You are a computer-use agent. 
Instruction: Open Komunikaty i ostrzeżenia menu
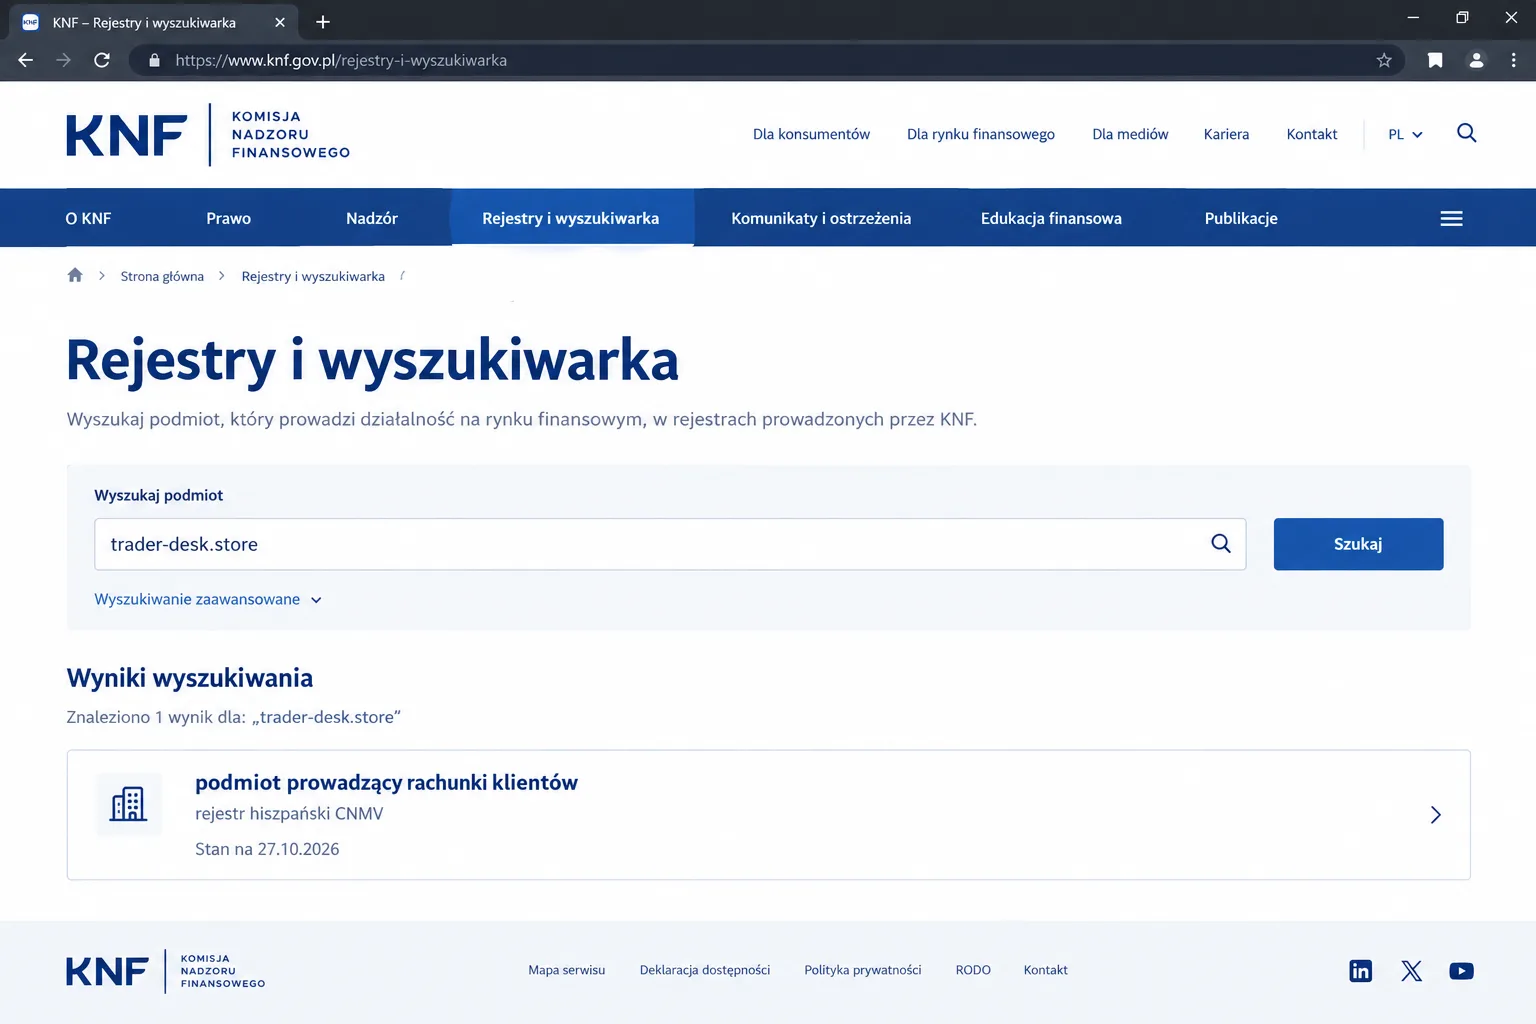(821, 218)
